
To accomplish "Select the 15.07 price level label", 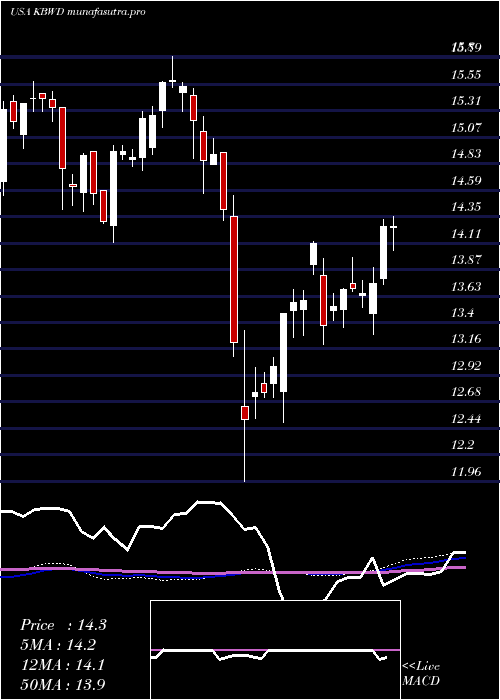I will pos(466,127).
